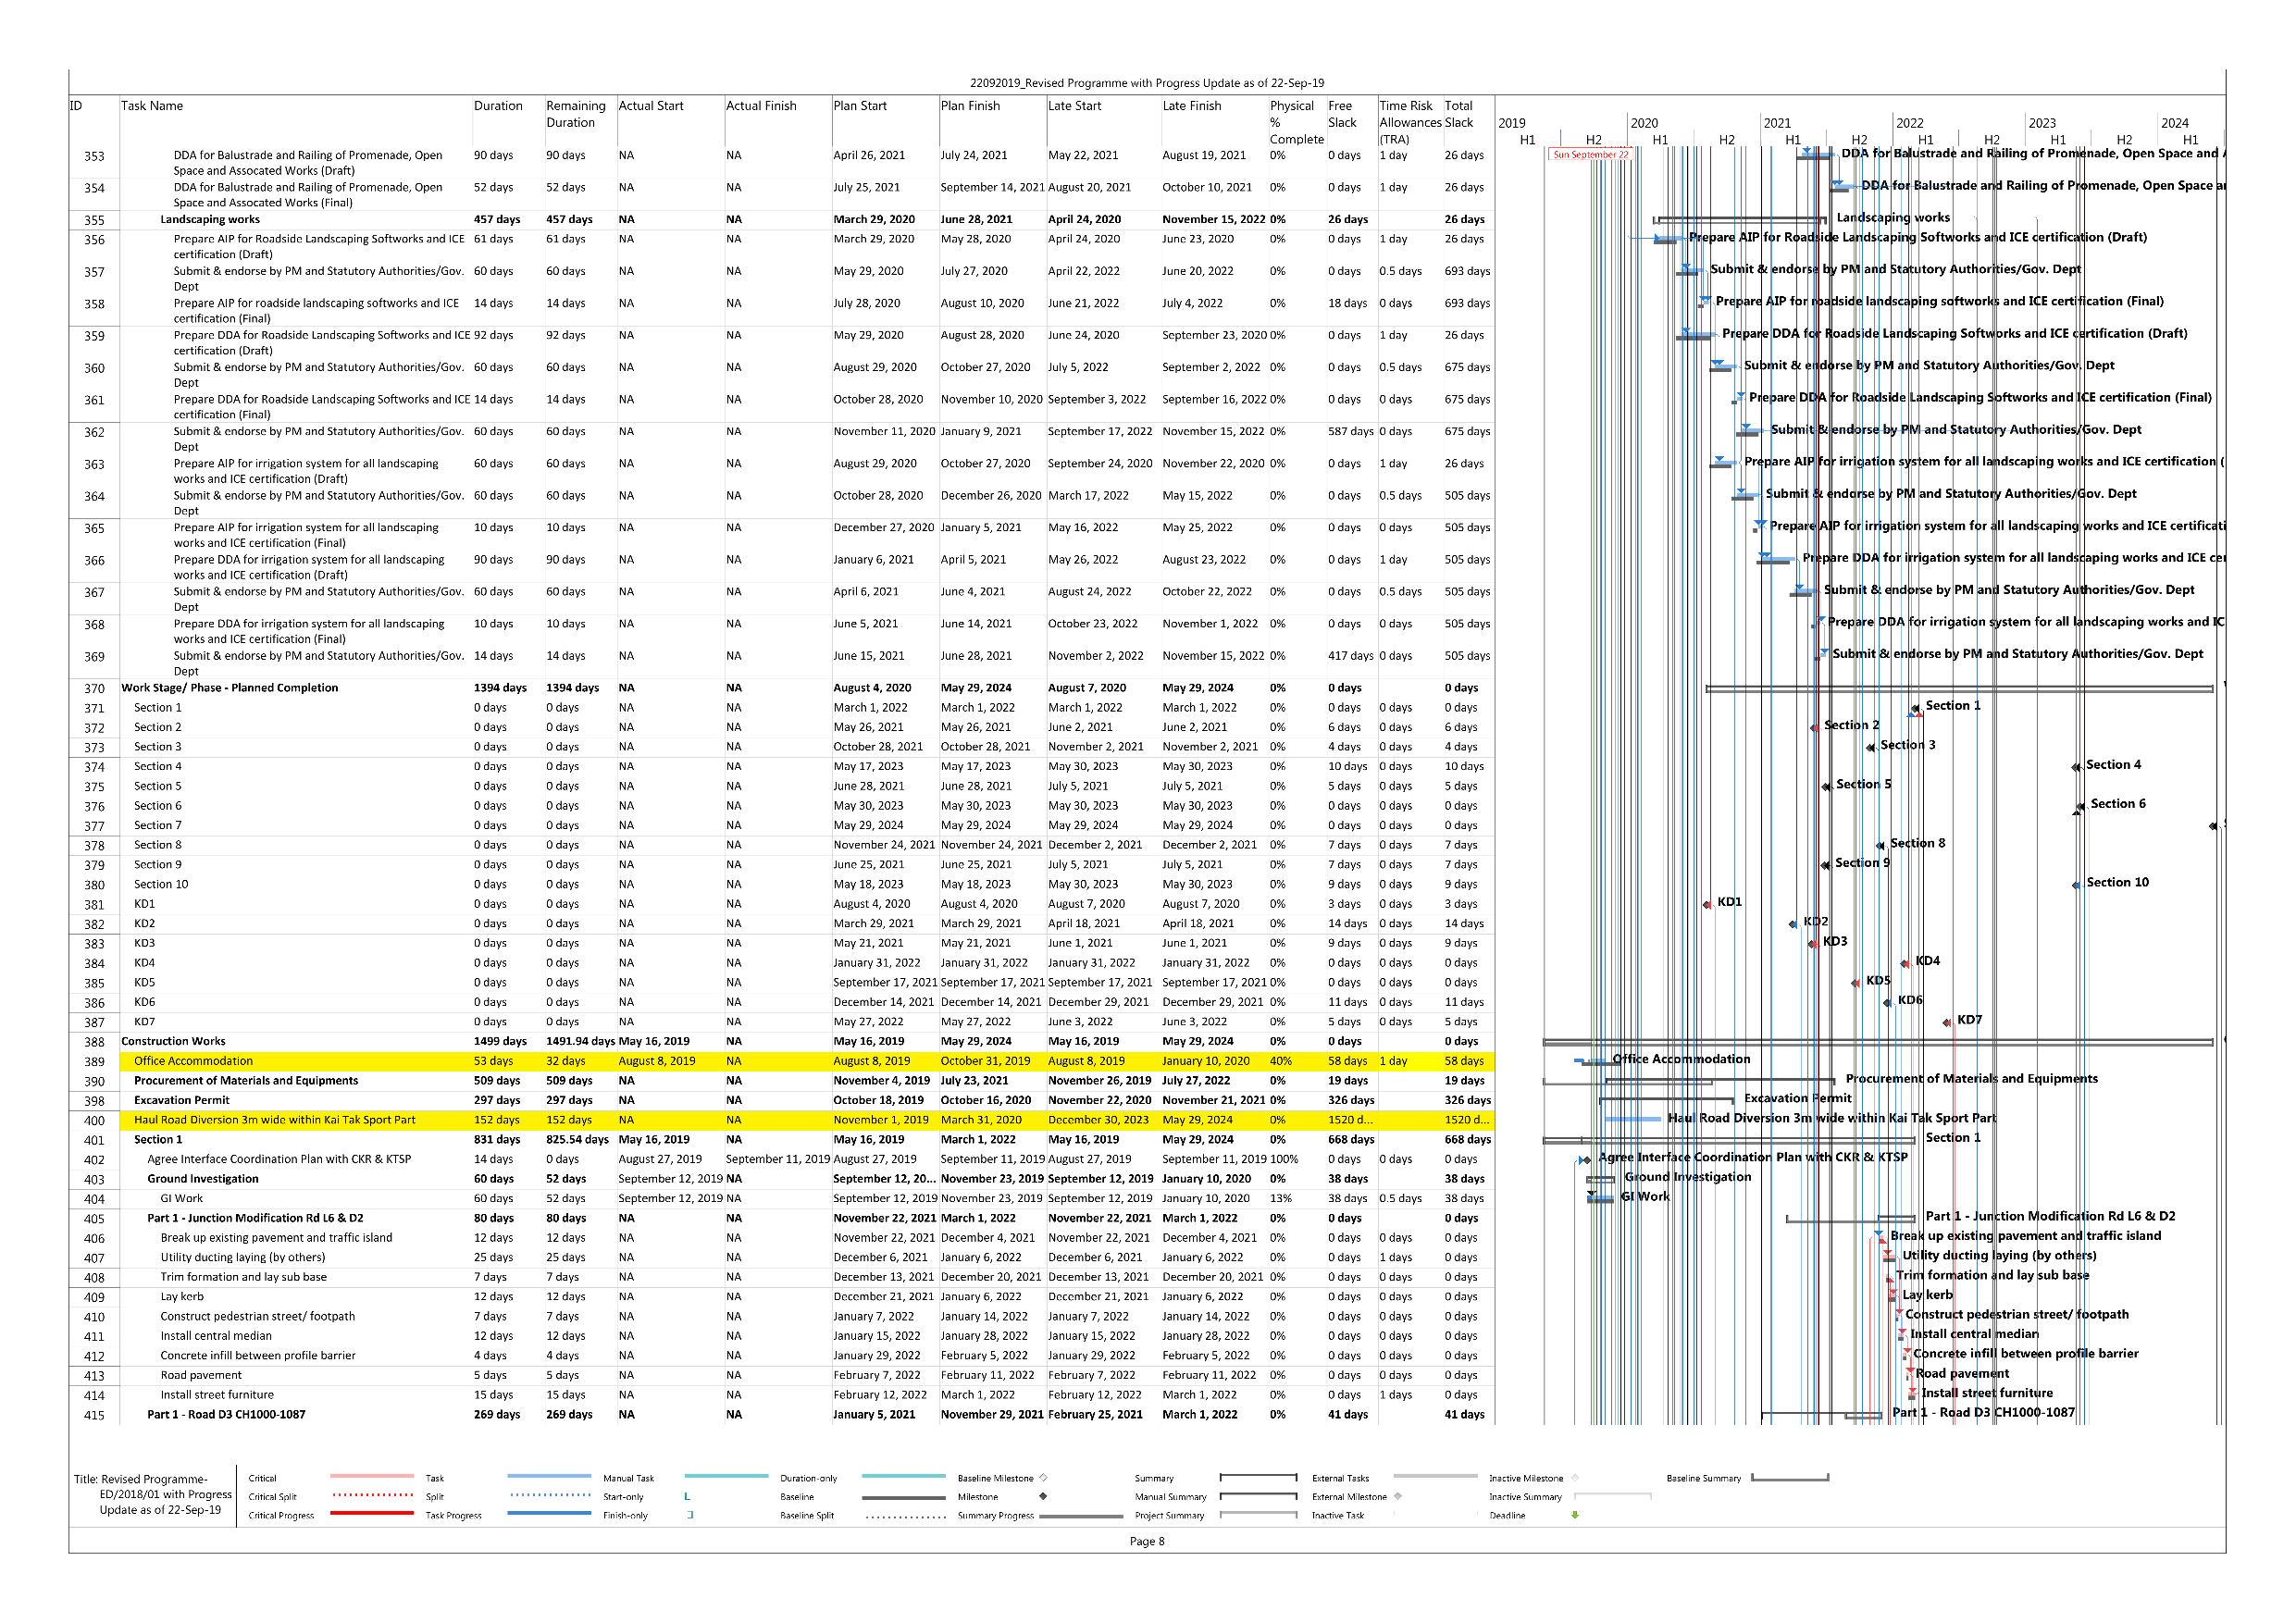Click the Finish-only bracket in the legend
Screen dimensions: 2296x1623
point(689,1515)
